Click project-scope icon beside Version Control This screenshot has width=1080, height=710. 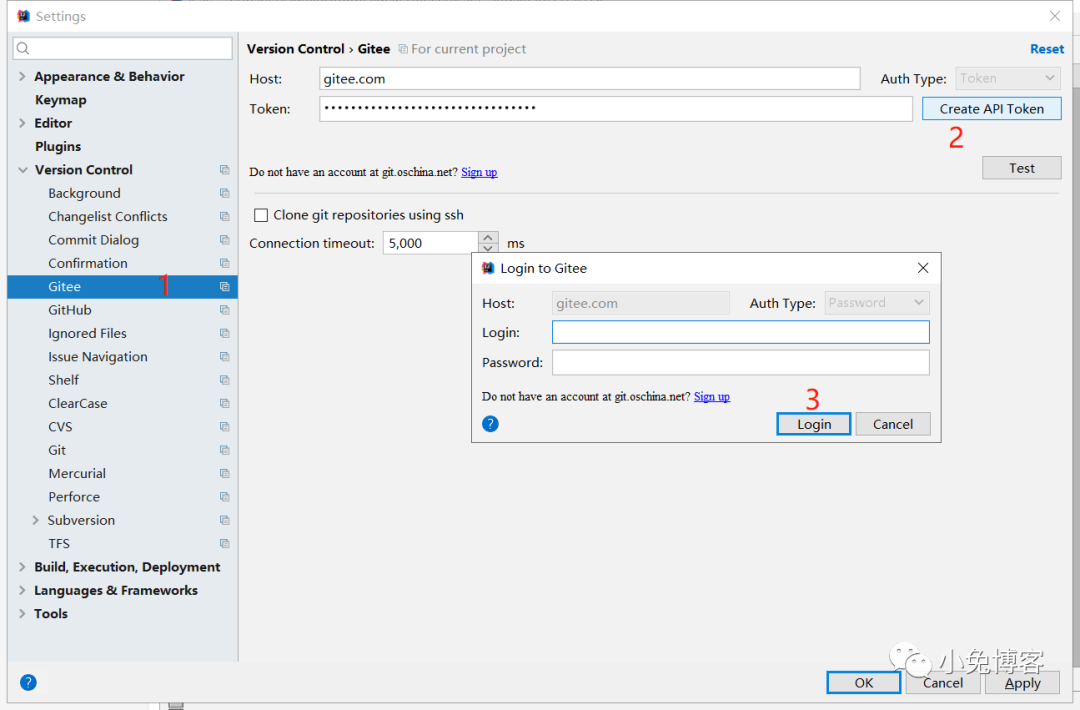tap(225, 169)
